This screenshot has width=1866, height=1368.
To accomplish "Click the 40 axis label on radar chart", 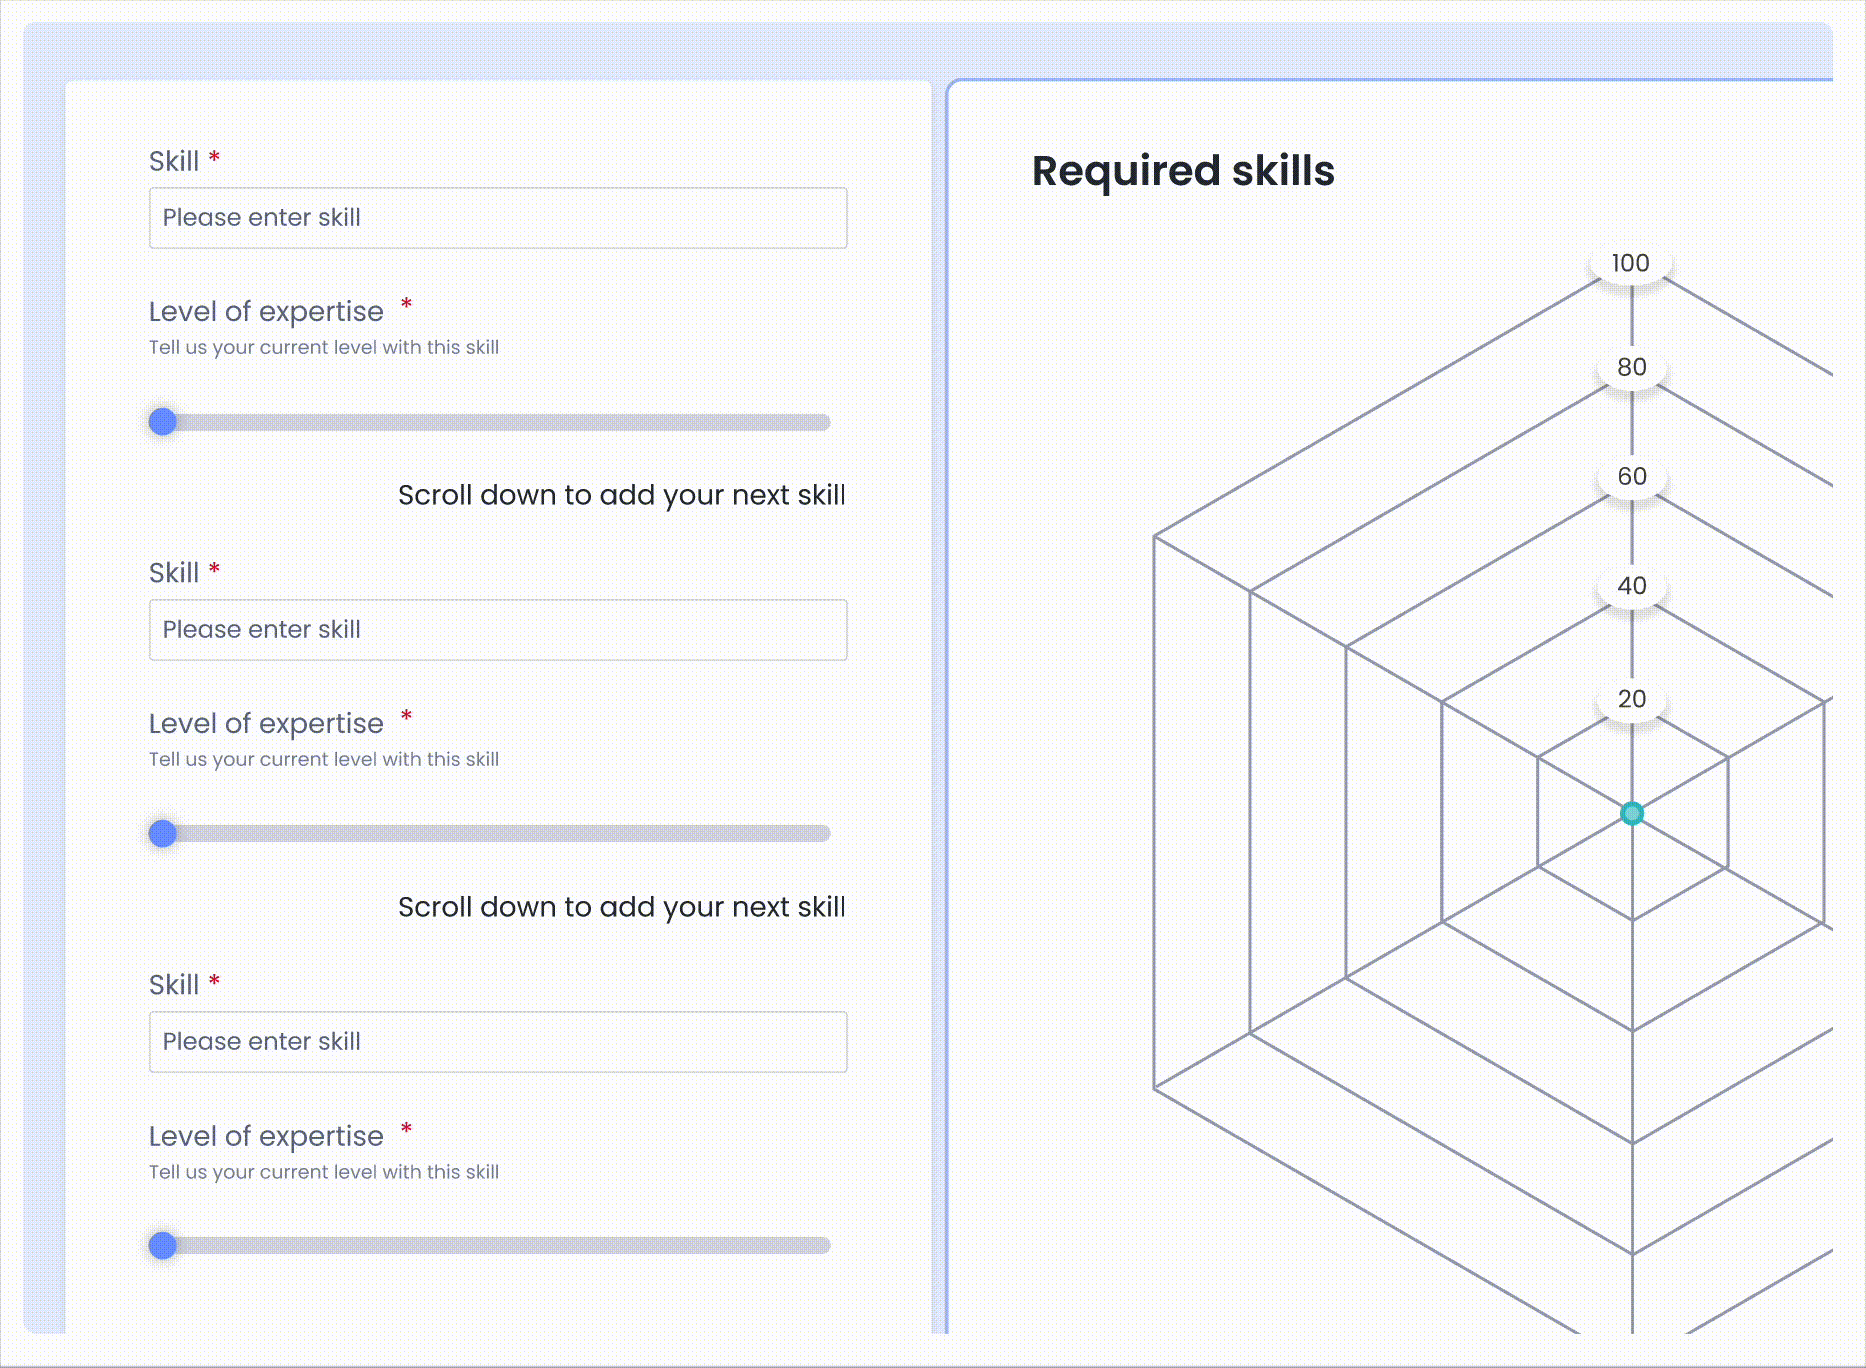I will pyautogui.click(x=1632, y=585).
